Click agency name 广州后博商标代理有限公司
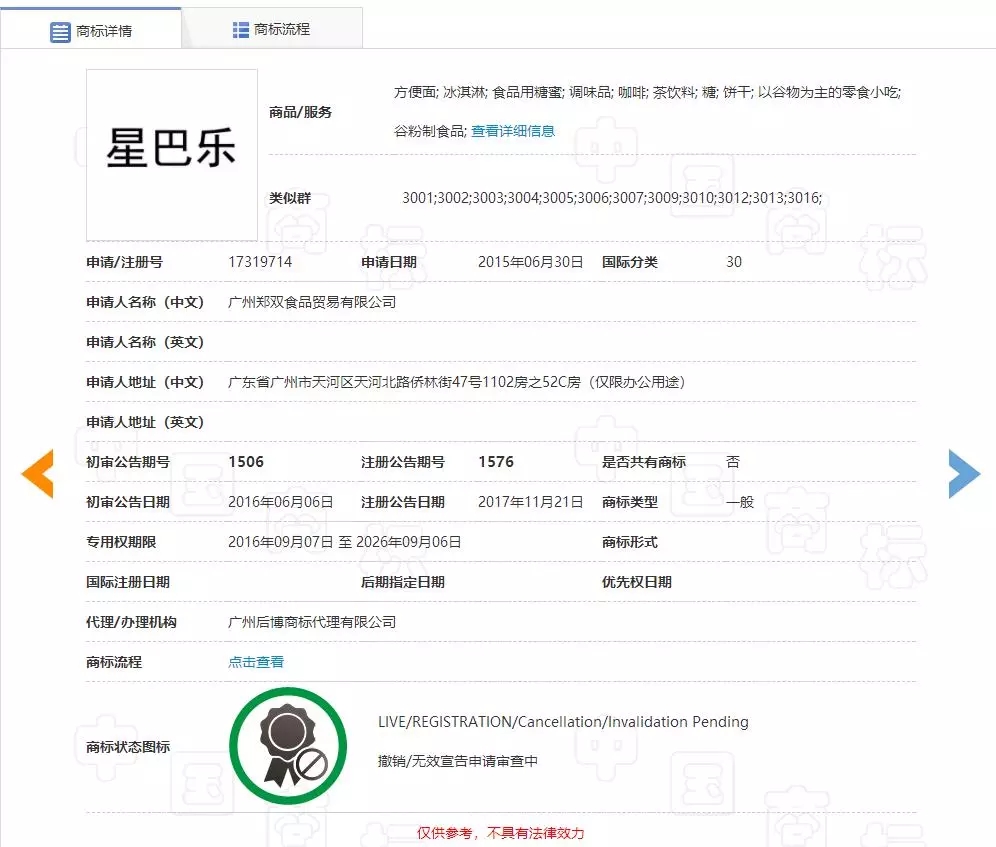The height and width of the screenshot is (847, 996). click(312, 622)
